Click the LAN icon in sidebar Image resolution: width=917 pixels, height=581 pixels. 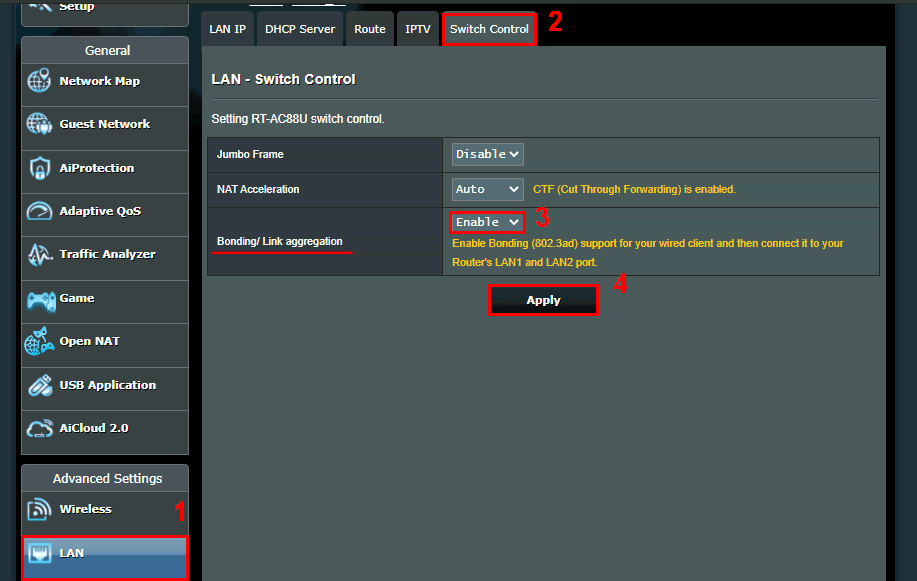40,553
